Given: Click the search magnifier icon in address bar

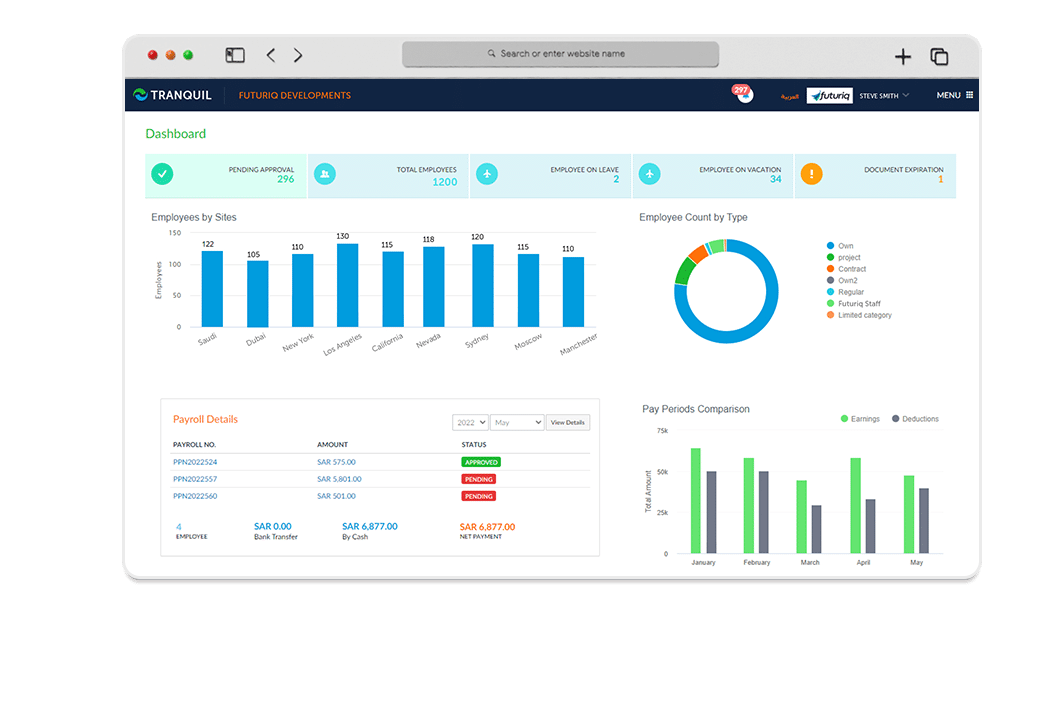Looking at the screenshot, I should pos(492,54).
